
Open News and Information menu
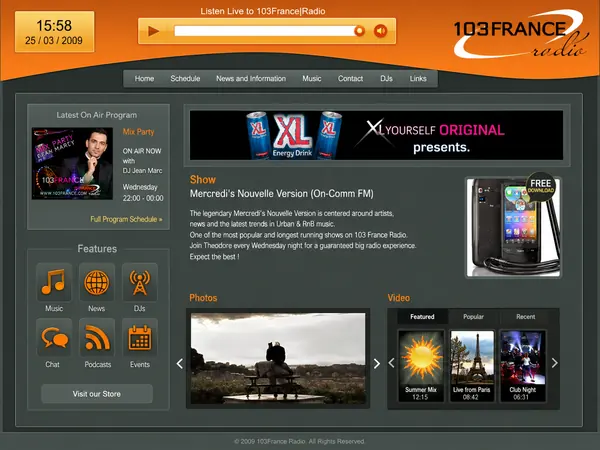point(251,78)
